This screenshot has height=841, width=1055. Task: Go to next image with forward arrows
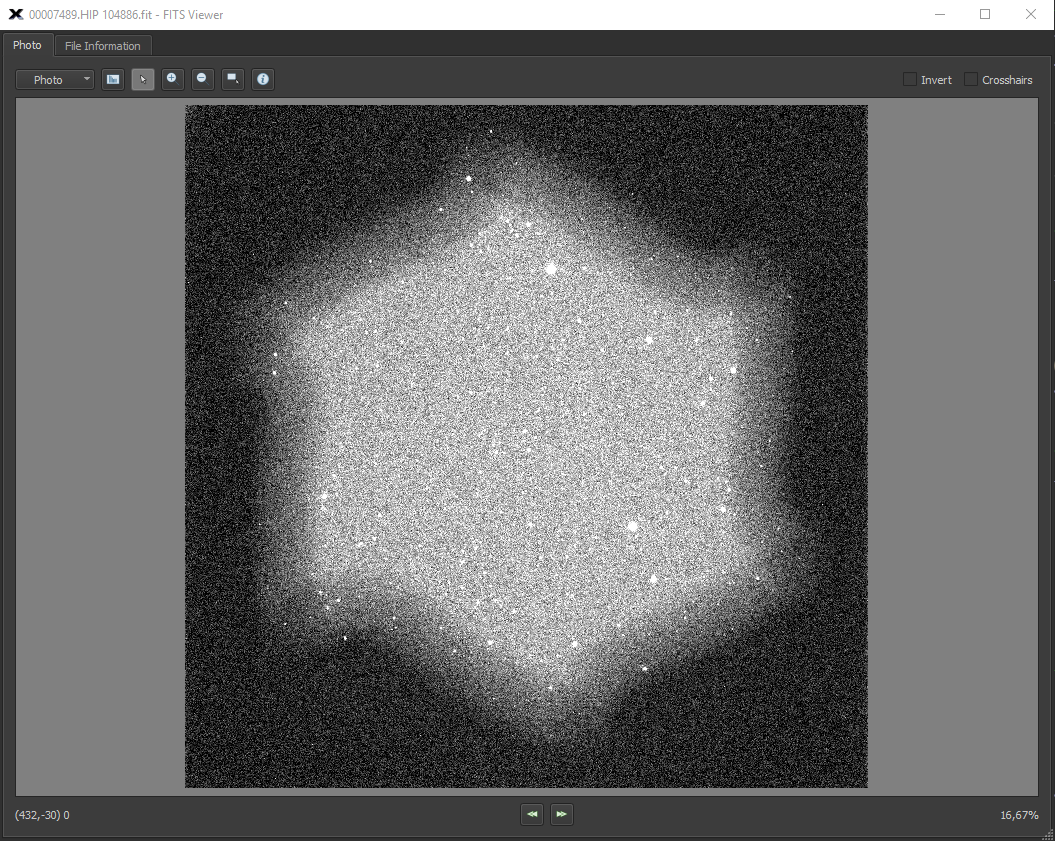(x=562, y=815)
